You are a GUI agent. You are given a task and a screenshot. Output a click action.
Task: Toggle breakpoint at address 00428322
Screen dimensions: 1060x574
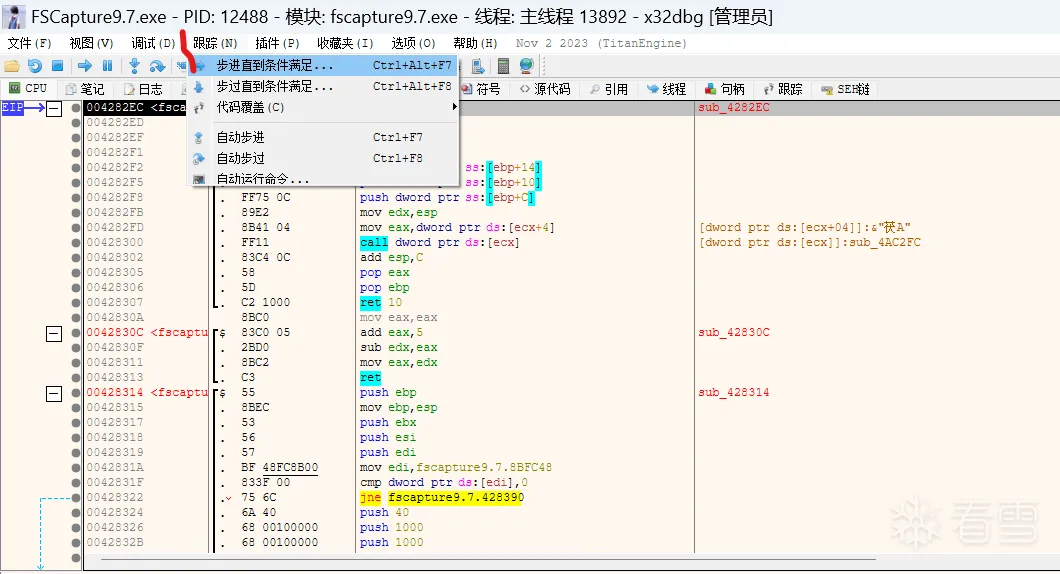tap(76, 497)
